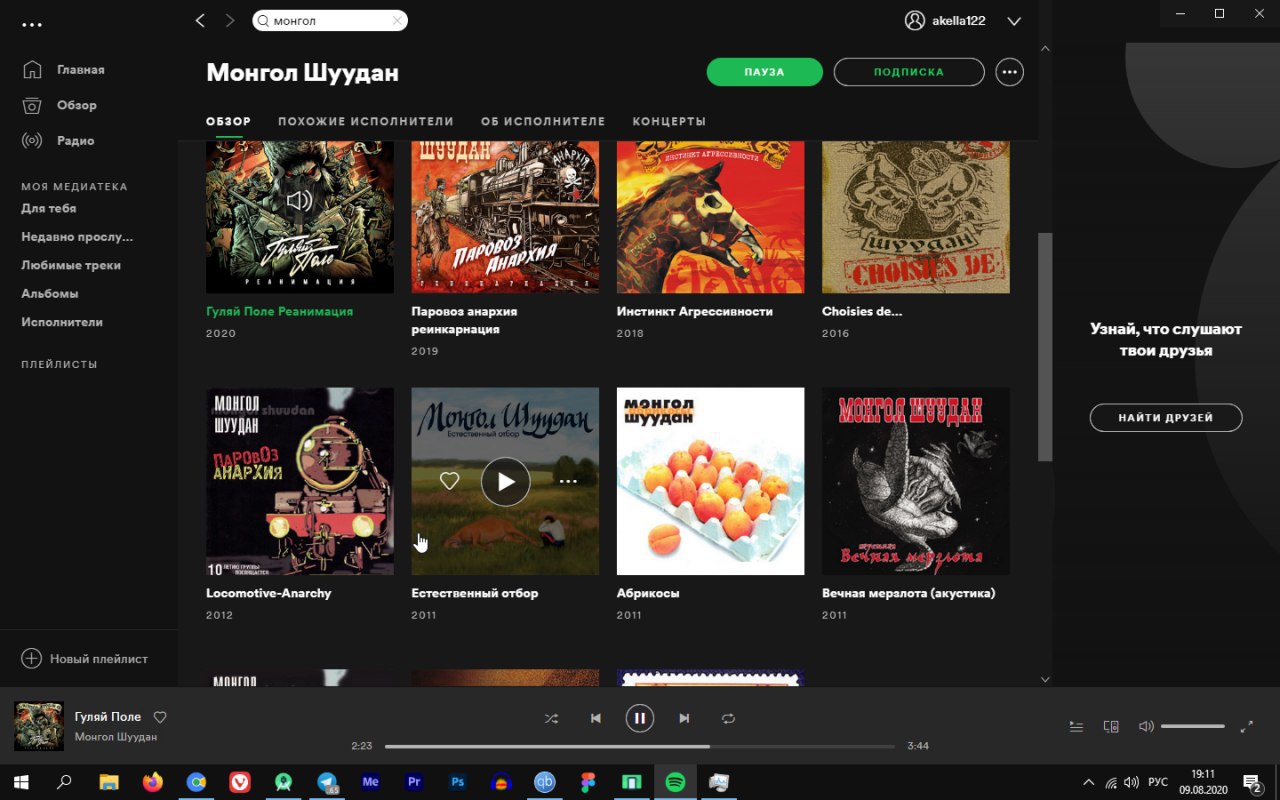Click the now-playing album art thumbnail
This screenshot has width=1280, height=800.
click(x=39, y=726)
